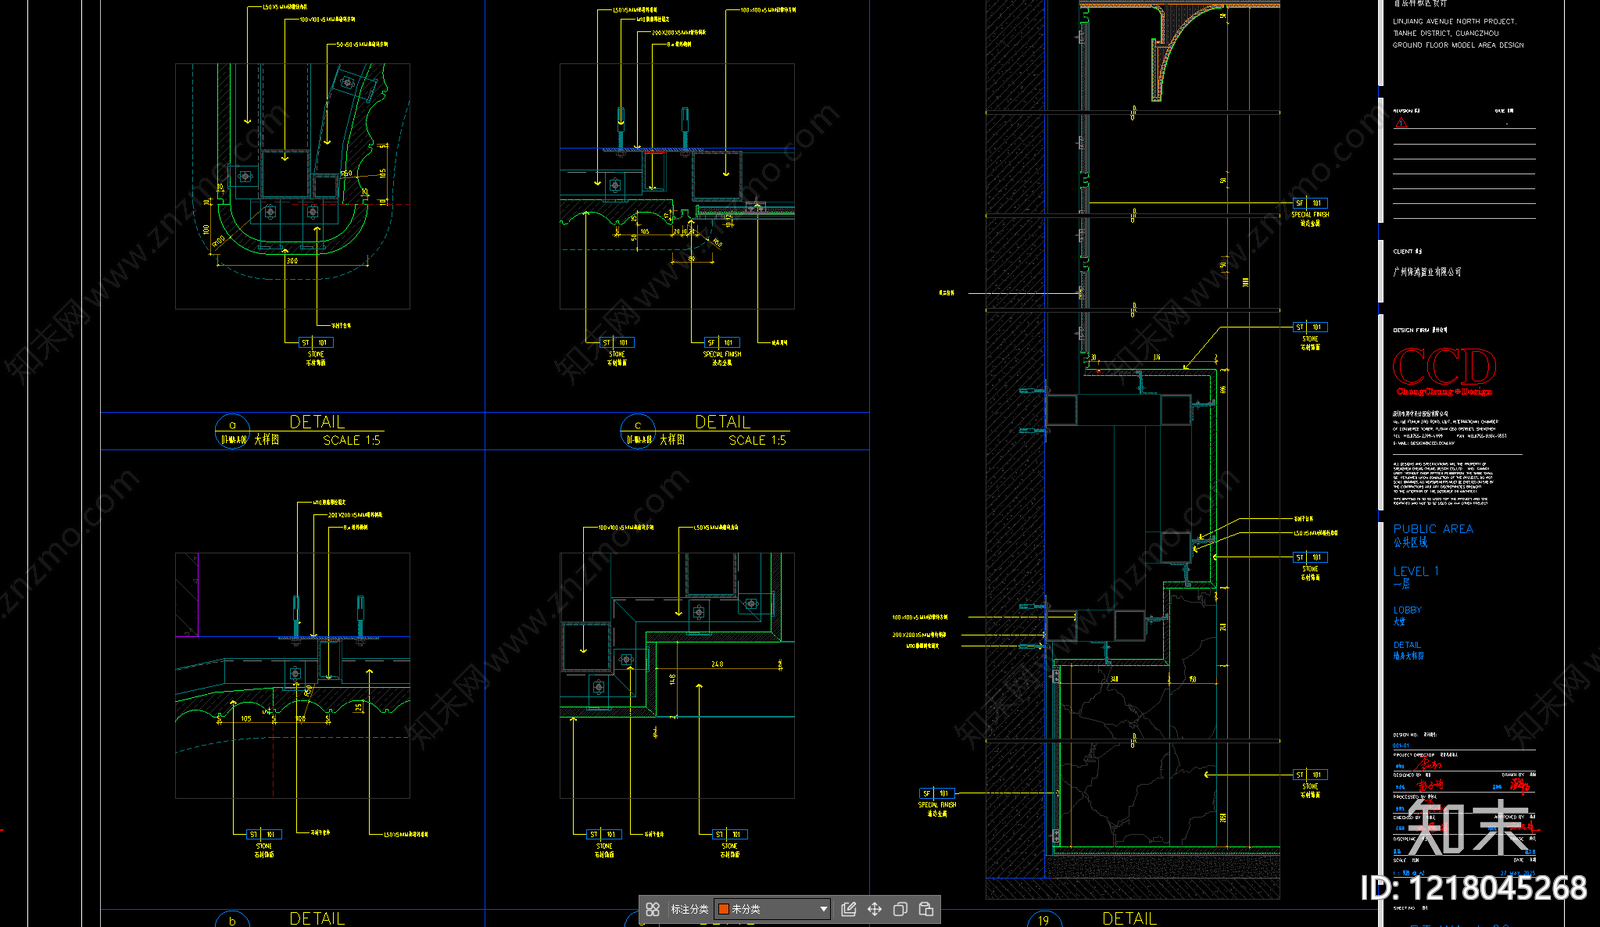Screen dimensions: 1600x927
Task: Select the circled 'a' detail marker
Action: point(232,431)
